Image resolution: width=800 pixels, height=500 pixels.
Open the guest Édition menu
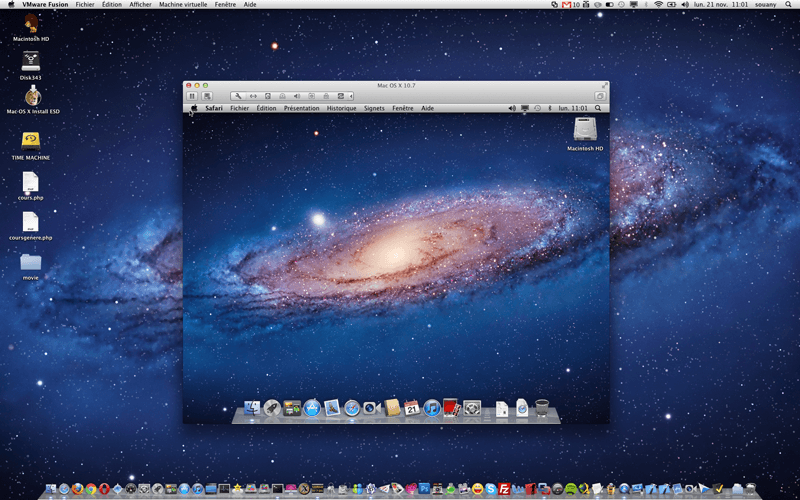(266, 108)
